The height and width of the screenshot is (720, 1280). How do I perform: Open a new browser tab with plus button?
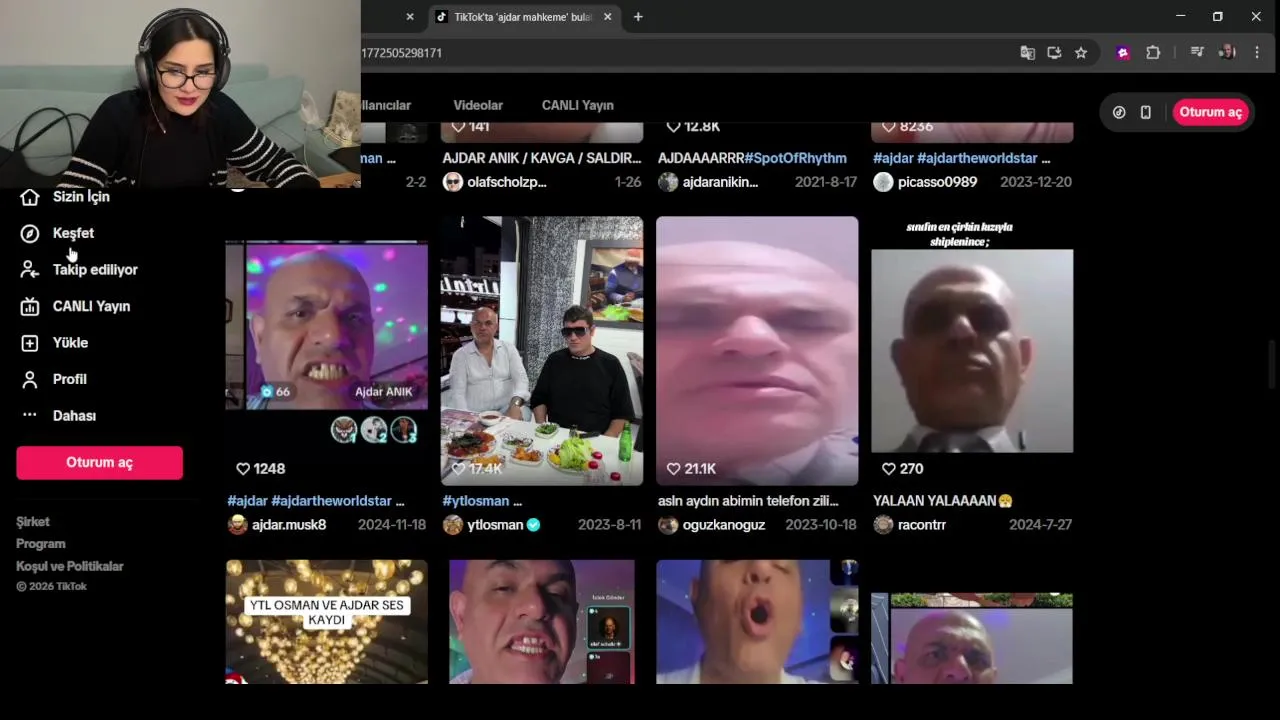[638, 17]
